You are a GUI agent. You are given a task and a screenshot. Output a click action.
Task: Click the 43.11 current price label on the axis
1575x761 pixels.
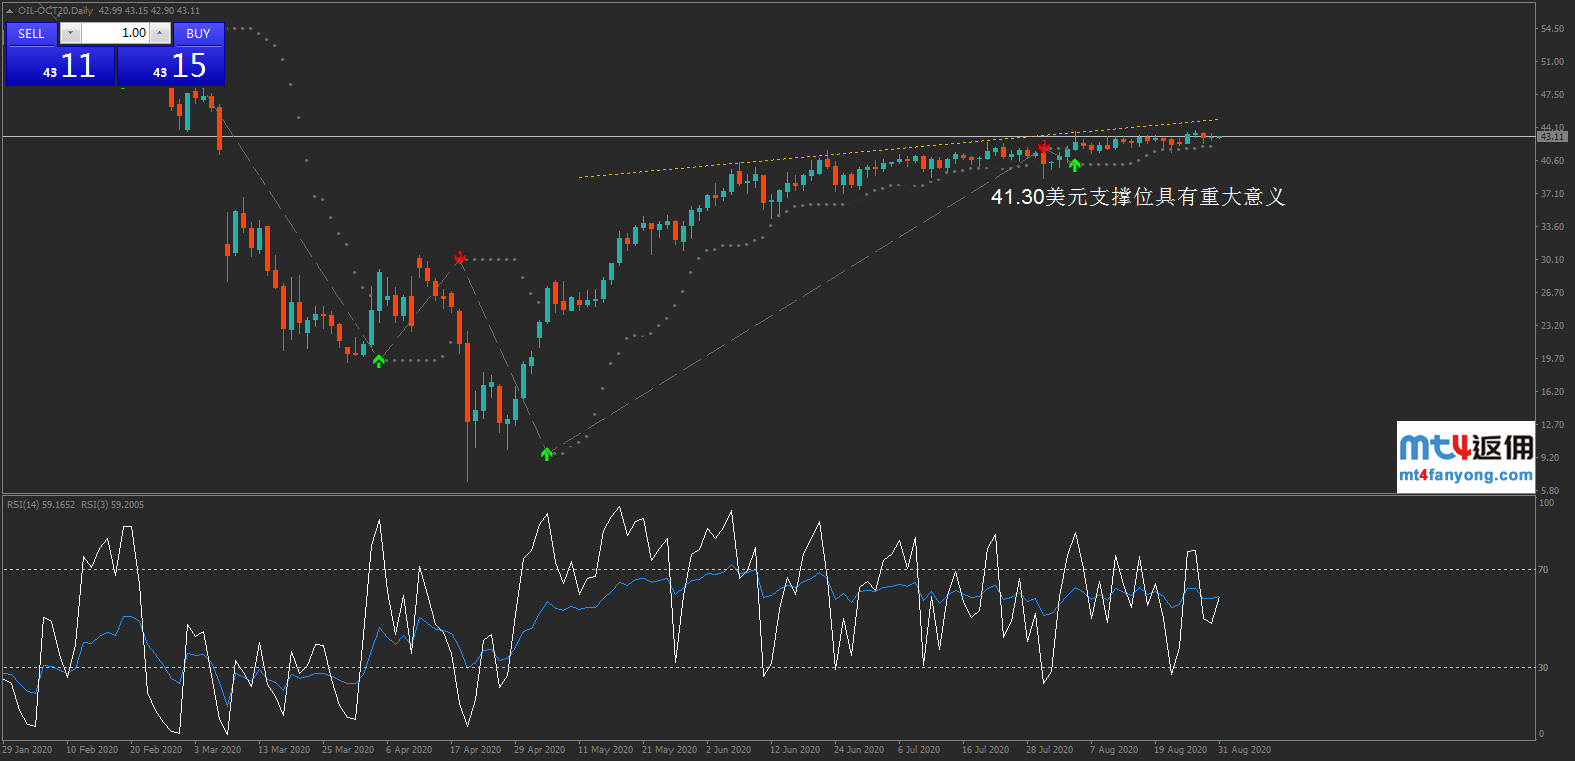tap(1552, 136)
